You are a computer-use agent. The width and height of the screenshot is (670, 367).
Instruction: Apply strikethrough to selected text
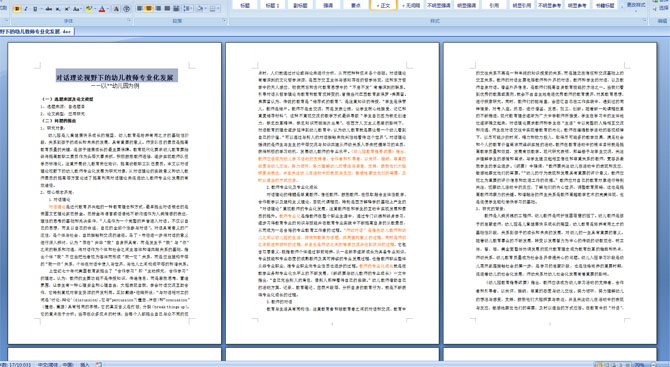pos(49,9)
